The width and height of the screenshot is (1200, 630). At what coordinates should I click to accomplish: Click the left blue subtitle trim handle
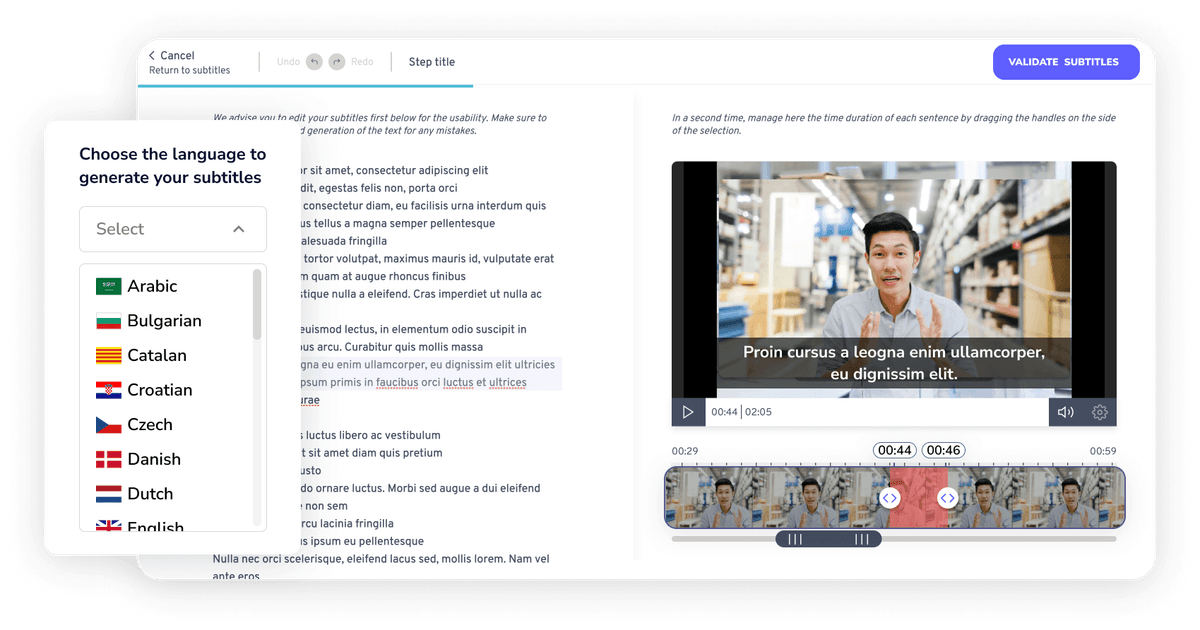889,497
